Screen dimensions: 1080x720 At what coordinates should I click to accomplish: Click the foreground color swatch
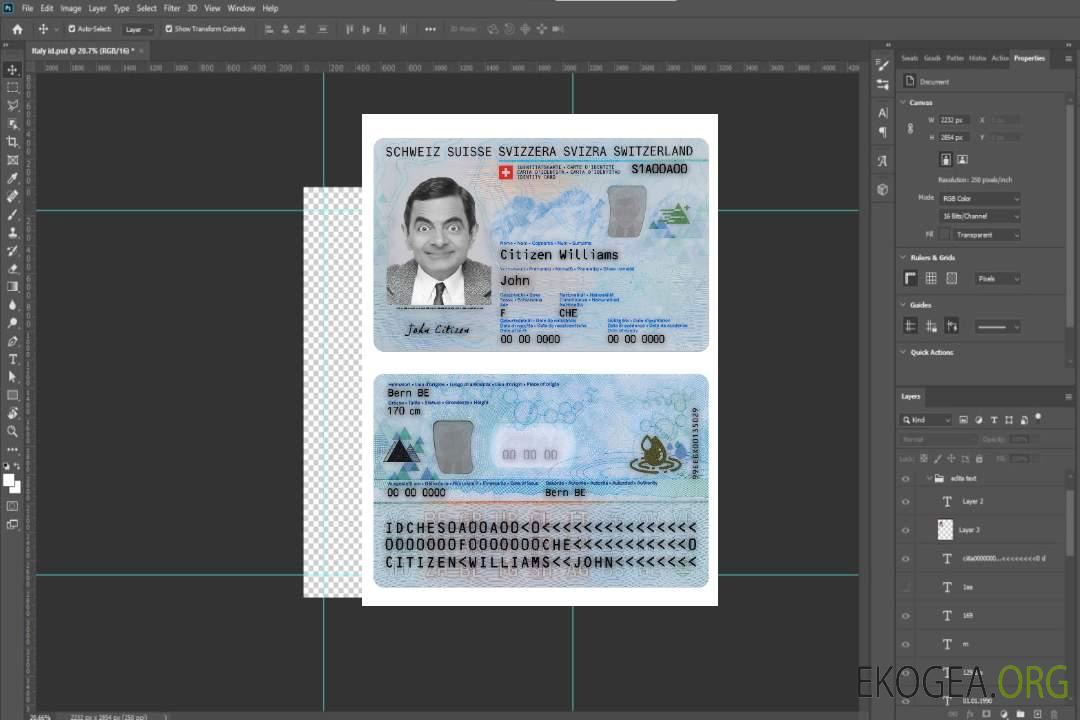pos(9,480)
